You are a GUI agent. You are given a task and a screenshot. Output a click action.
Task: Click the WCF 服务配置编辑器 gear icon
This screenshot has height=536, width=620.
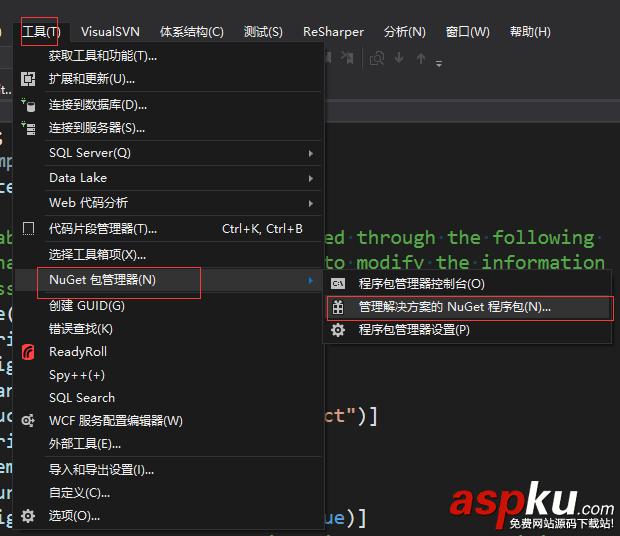coord(28,421)
